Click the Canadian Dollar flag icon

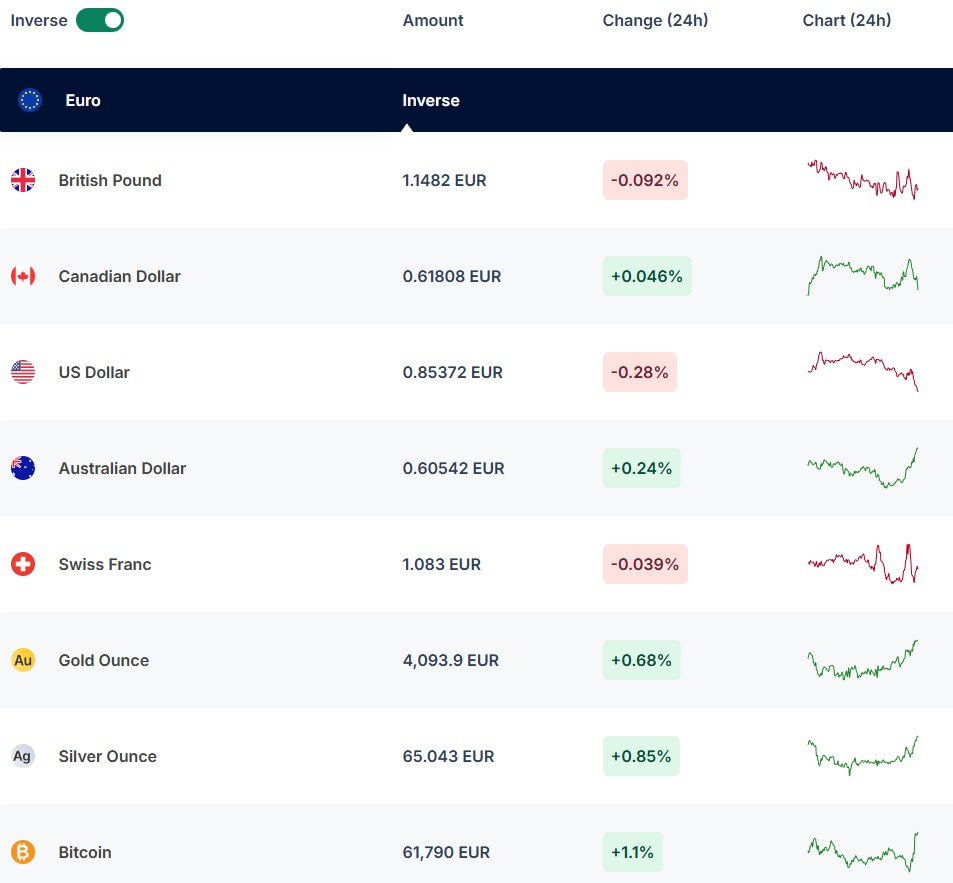click(x=23, y=276)
